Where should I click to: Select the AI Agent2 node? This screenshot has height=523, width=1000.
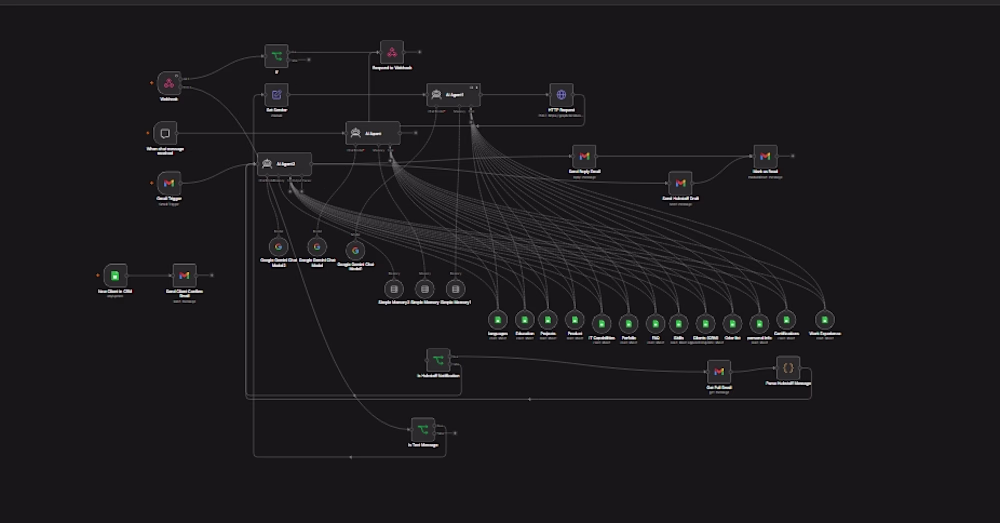284,164
